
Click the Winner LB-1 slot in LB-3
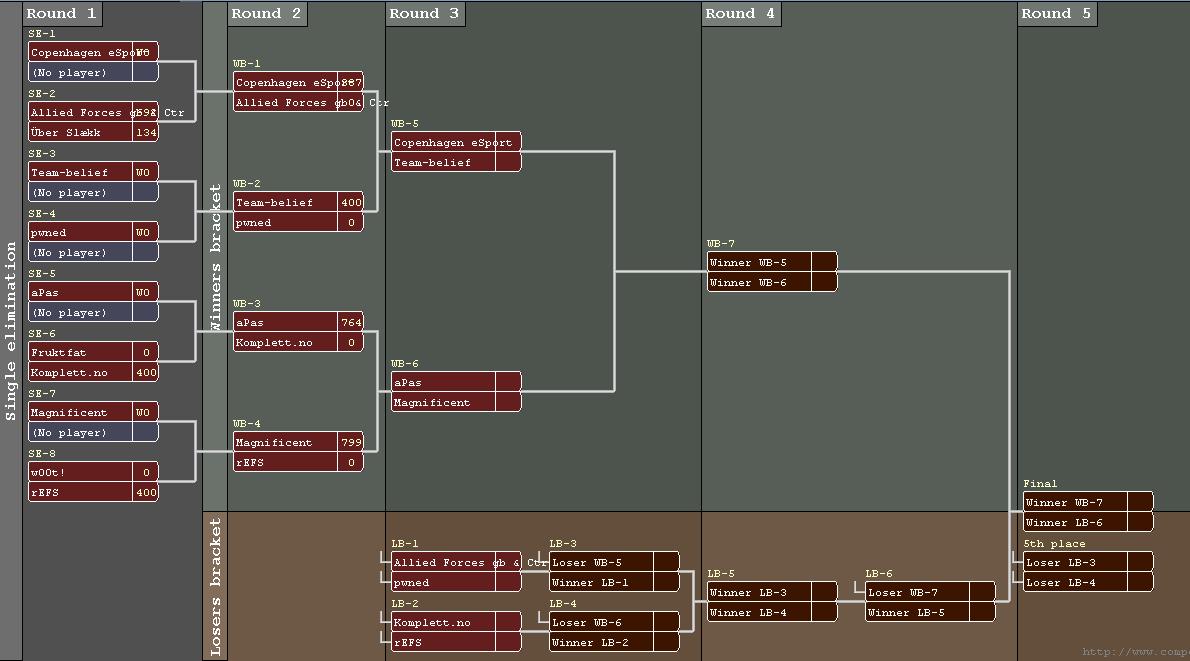click(614, 581)
